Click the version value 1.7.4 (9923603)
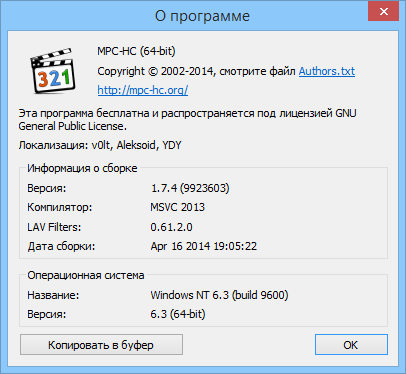The width and height of the screenshot is (406, 374). (x=190, y=188)
